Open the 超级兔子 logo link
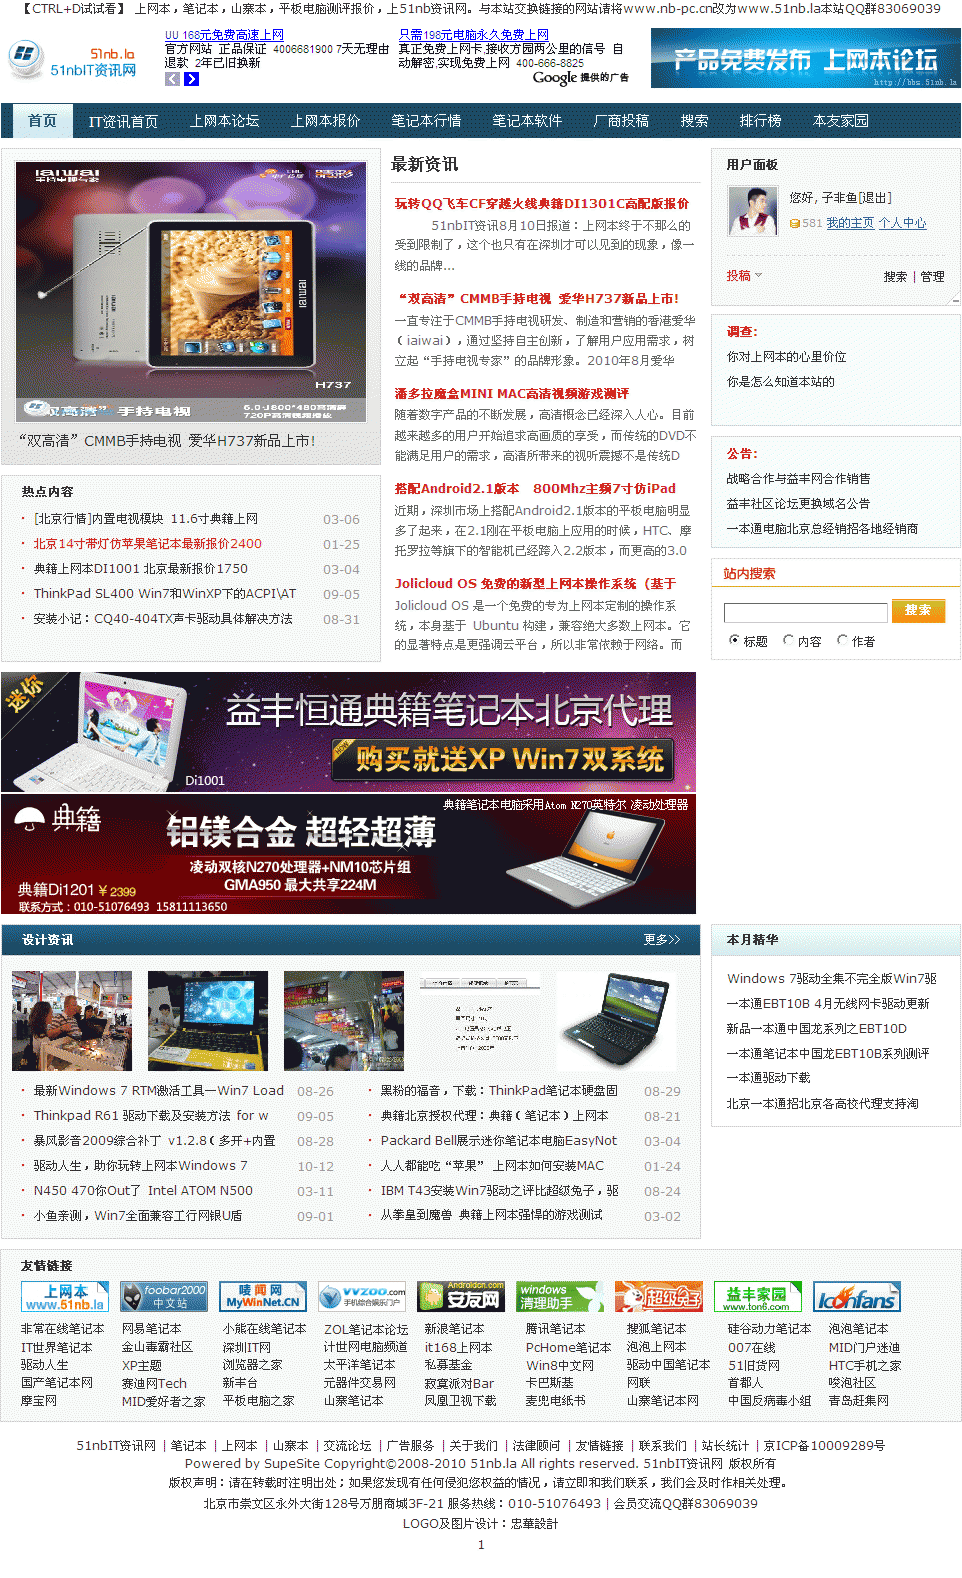This screenshot has height=1578, width=962. 659,1297
